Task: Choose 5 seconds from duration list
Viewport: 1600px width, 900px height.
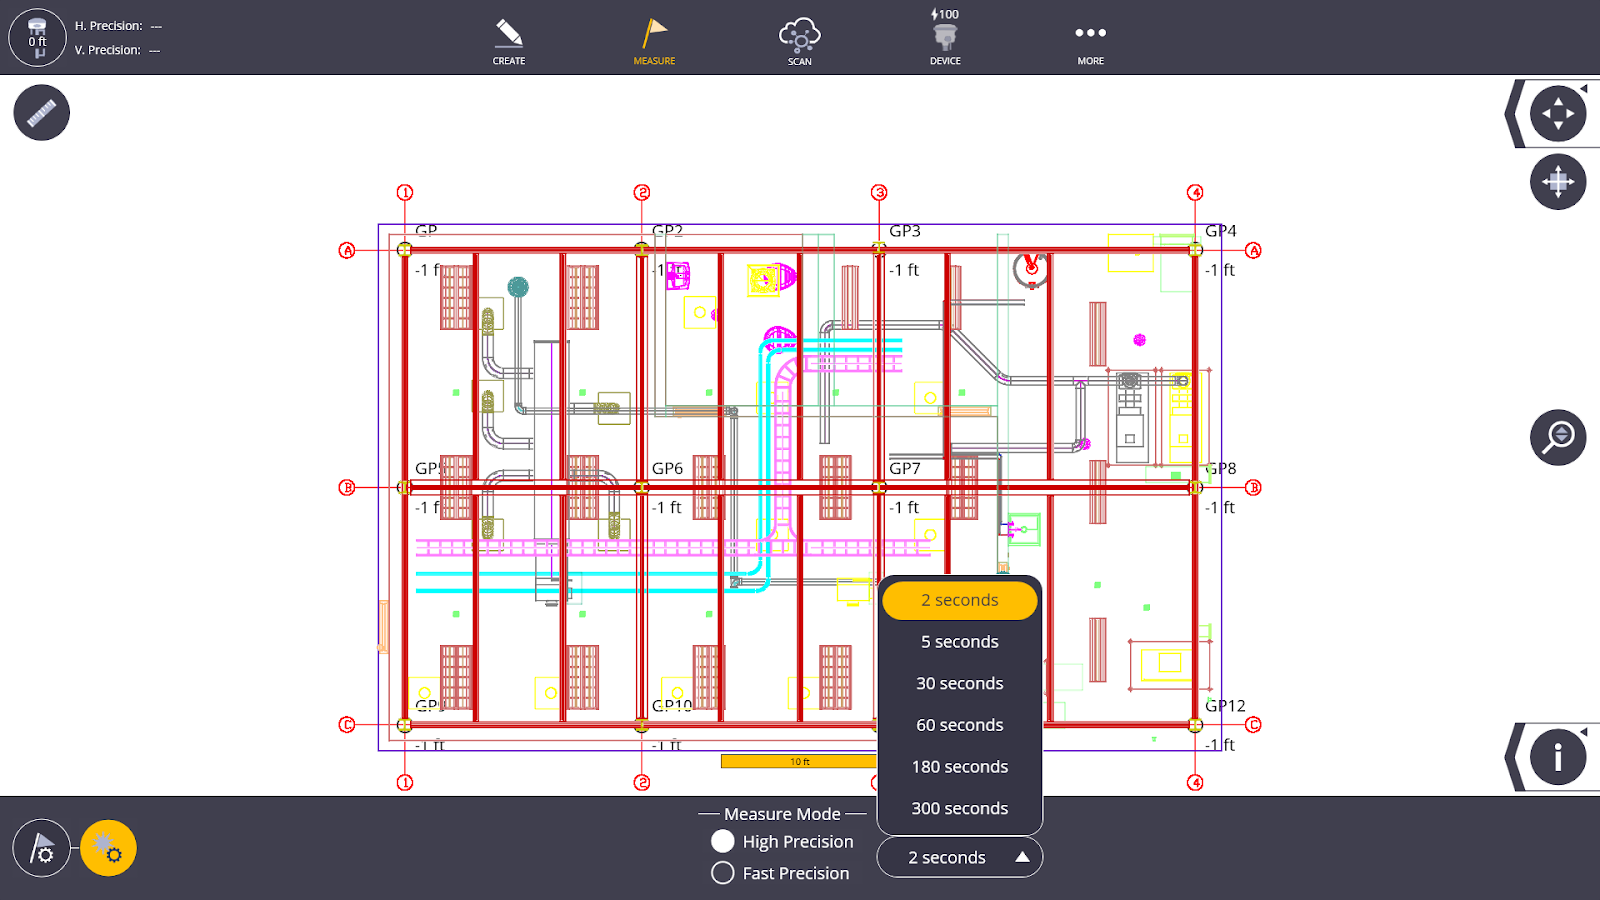Action: (959, 642)
